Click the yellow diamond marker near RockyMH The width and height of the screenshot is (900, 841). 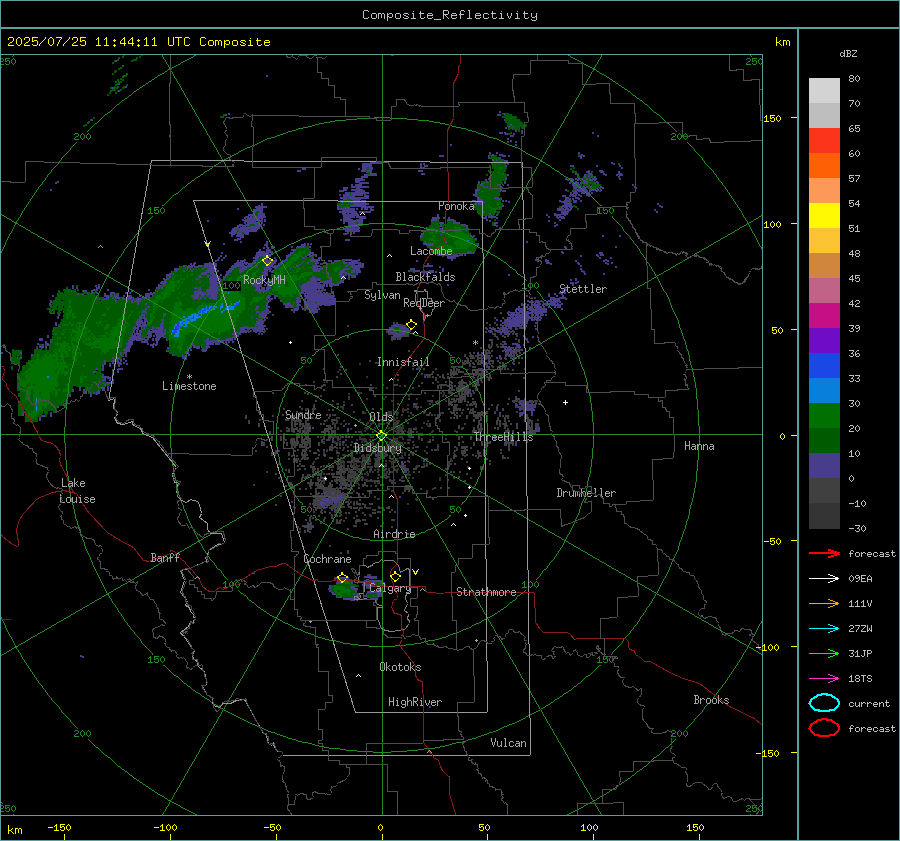(267, 261)
